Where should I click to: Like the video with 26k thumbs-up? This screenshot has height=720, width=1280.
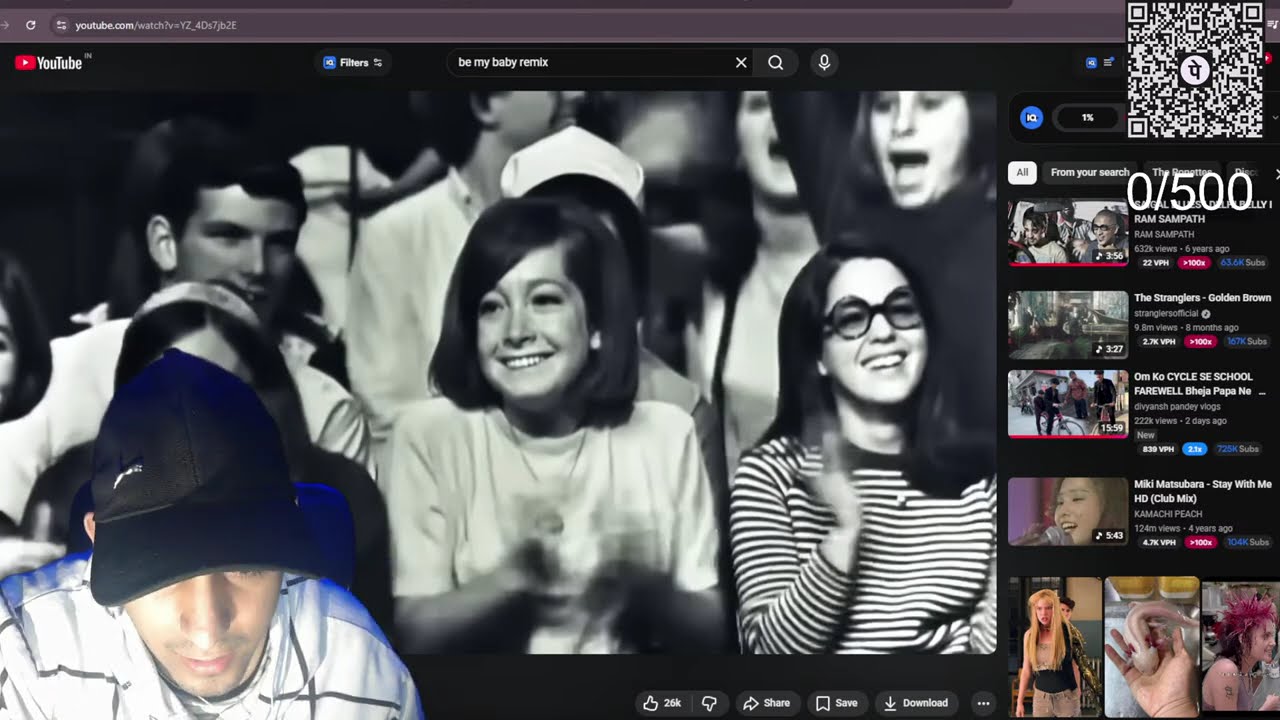(662, 703)
